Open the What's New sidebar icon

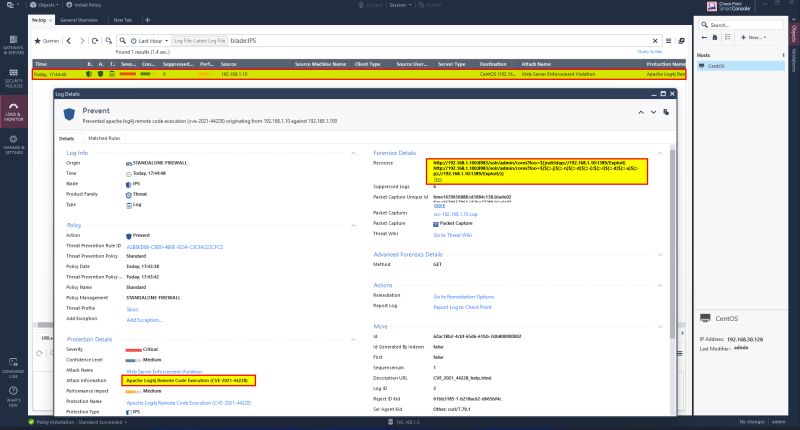13,396
